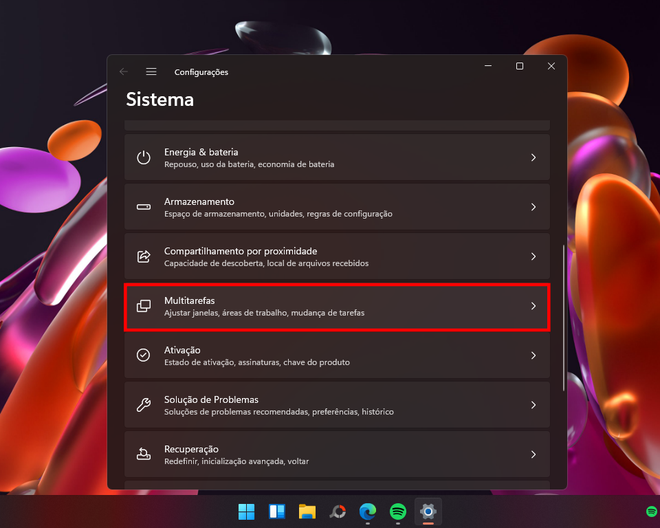Click the Sistema page heading
This screenshot has height=528, width=660.
[160, 100]
